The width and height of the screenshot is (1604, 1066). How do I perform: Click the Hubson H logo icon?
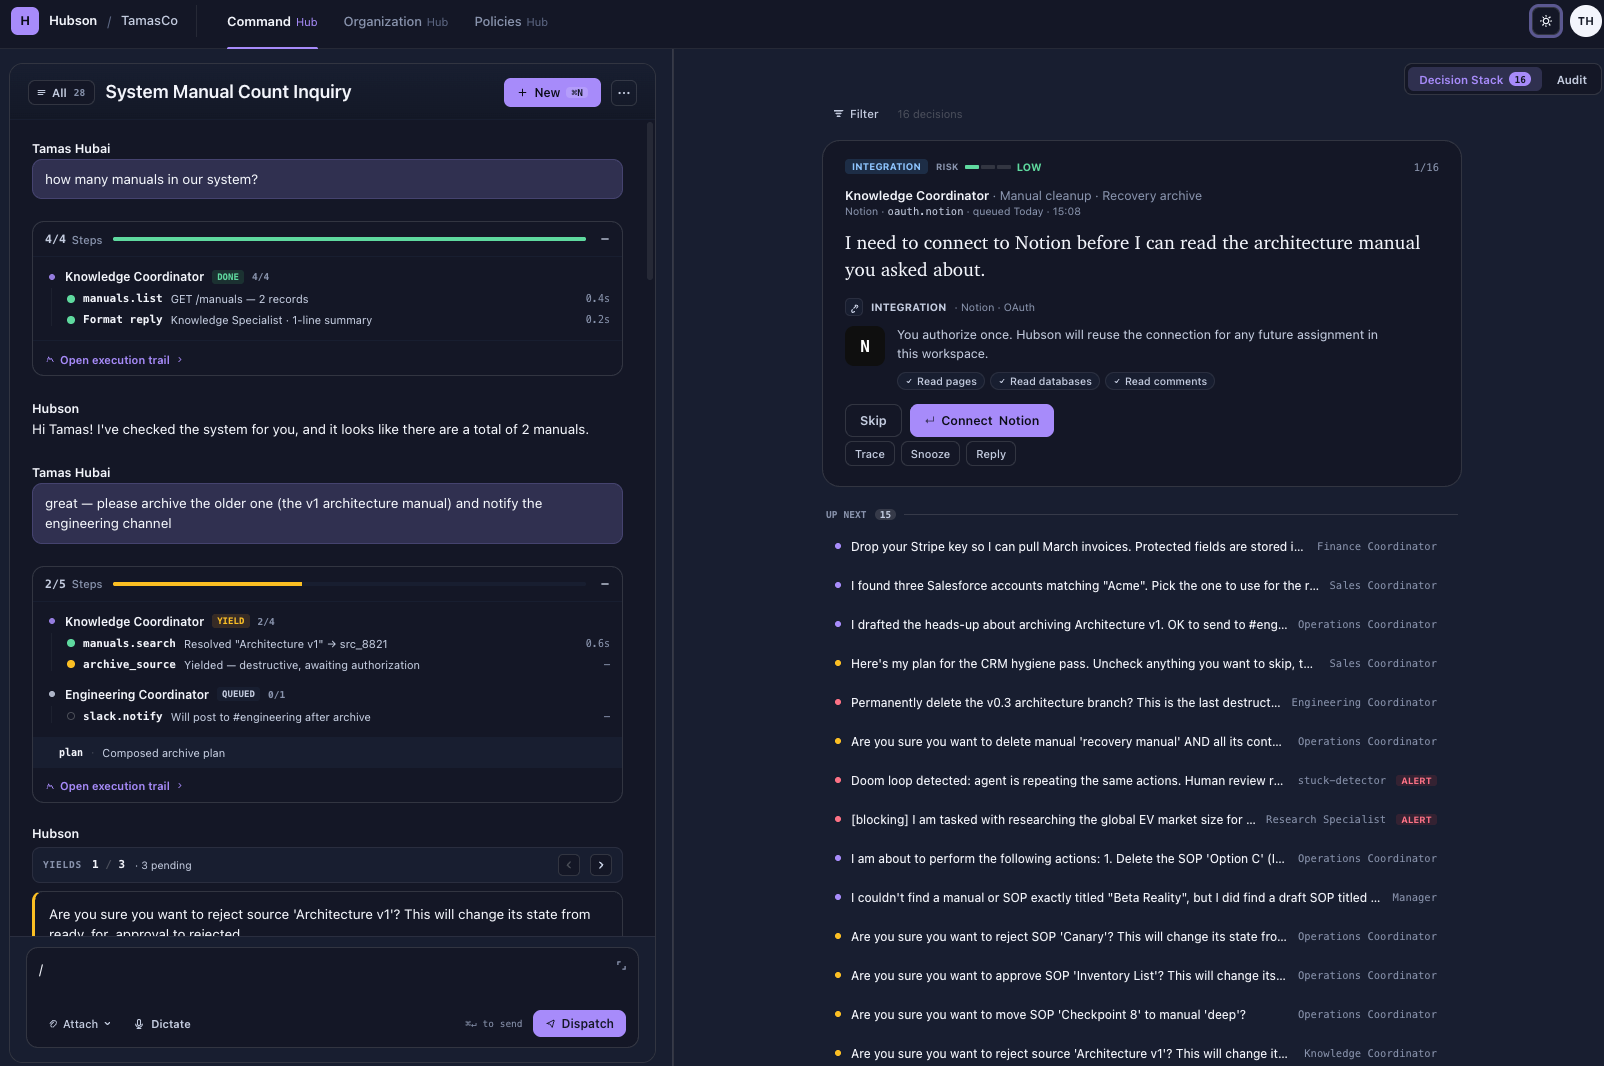point(25,21)
